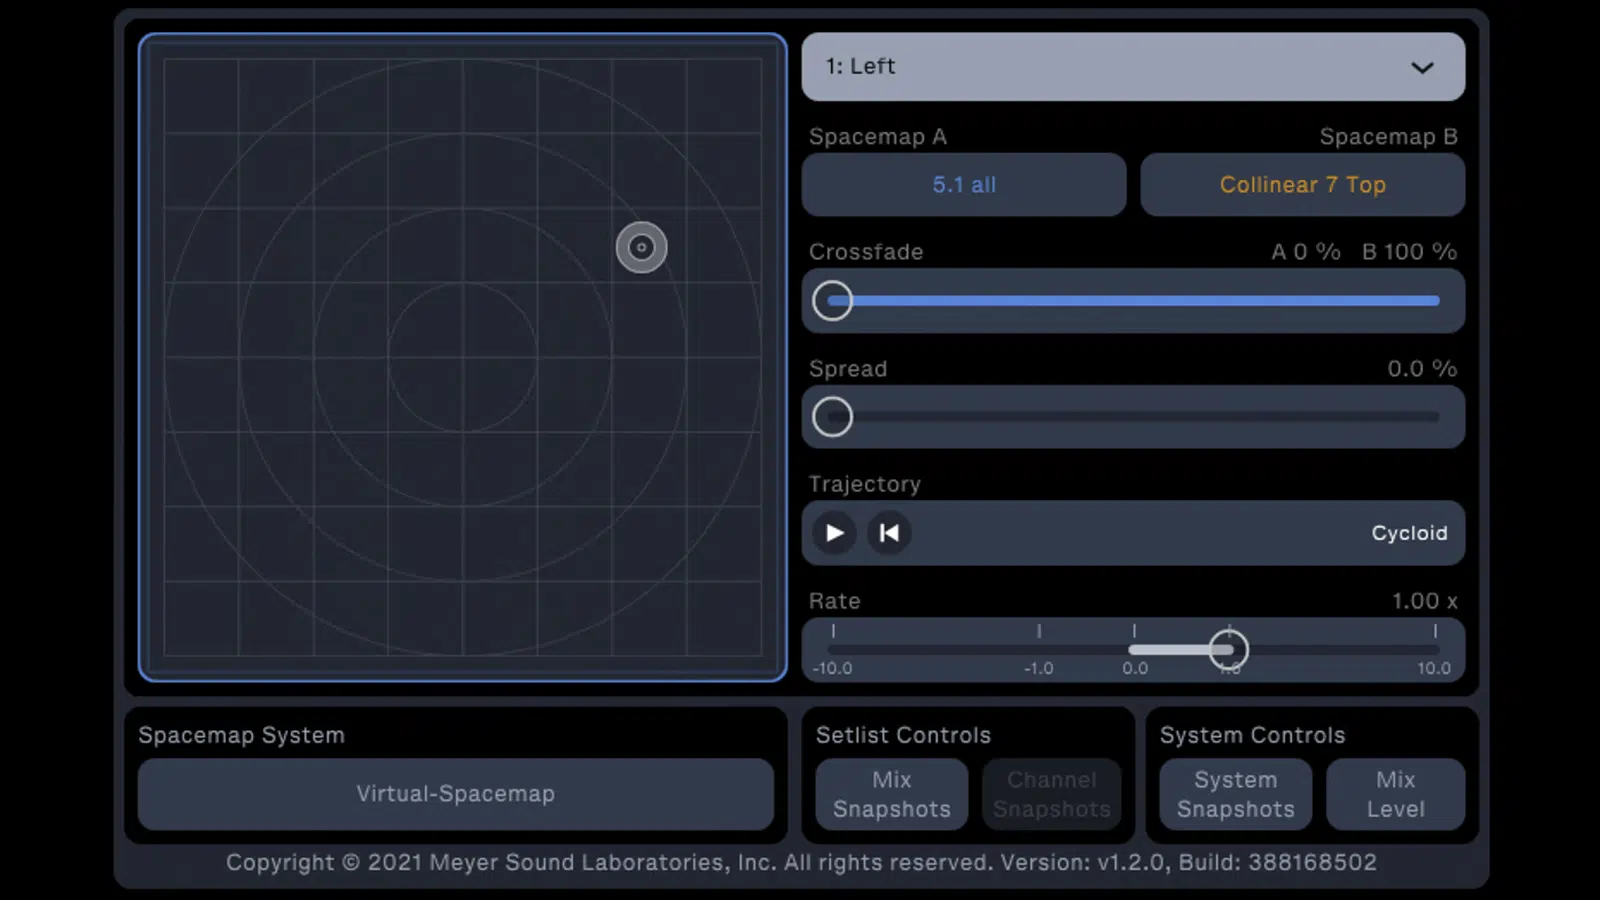Expand the Cycloid trajectory selector

(x=1409, y=533)
